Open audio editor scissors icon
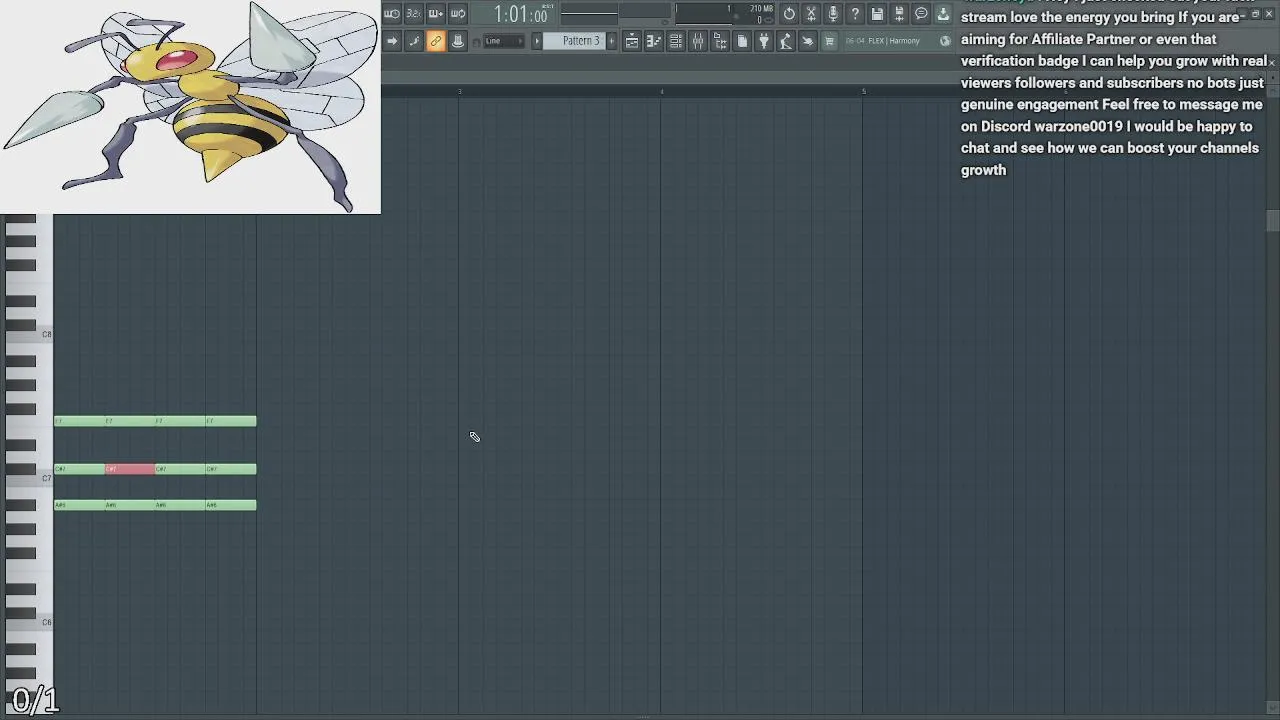This screenshot has width=1280, height=720. click(x=811, y=14)
